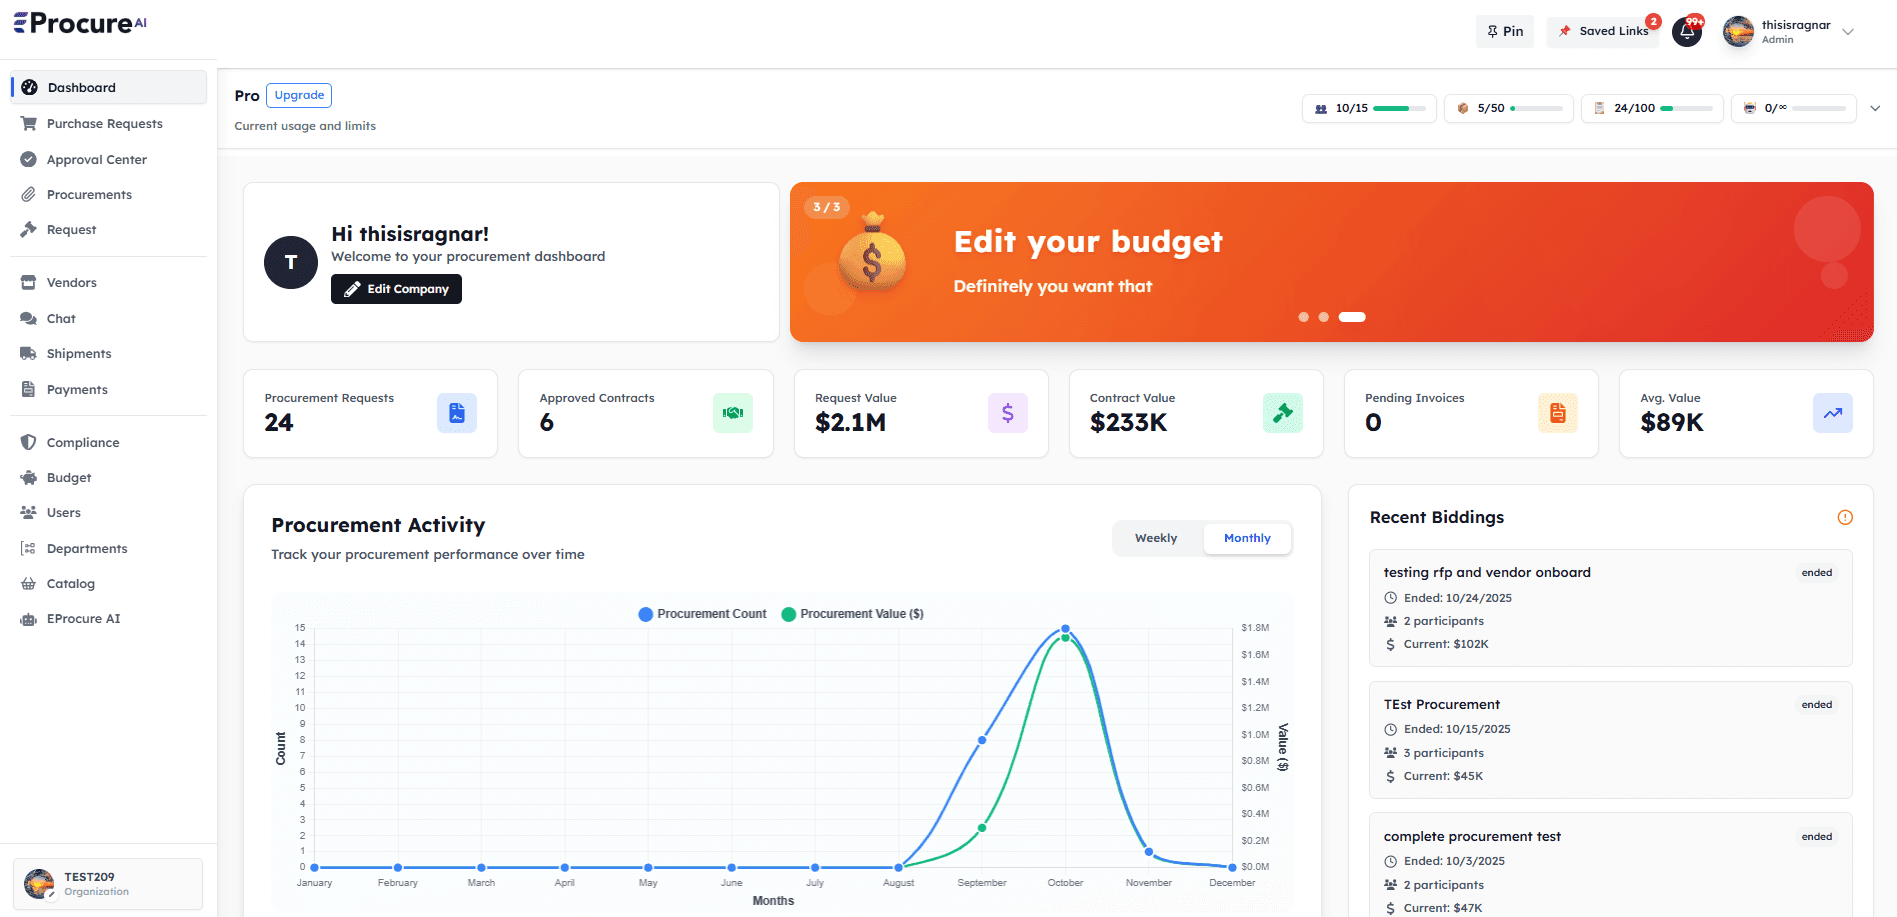
Task: Click the third carousel indicator dot on banner
Action: [x=1352, y=317]
